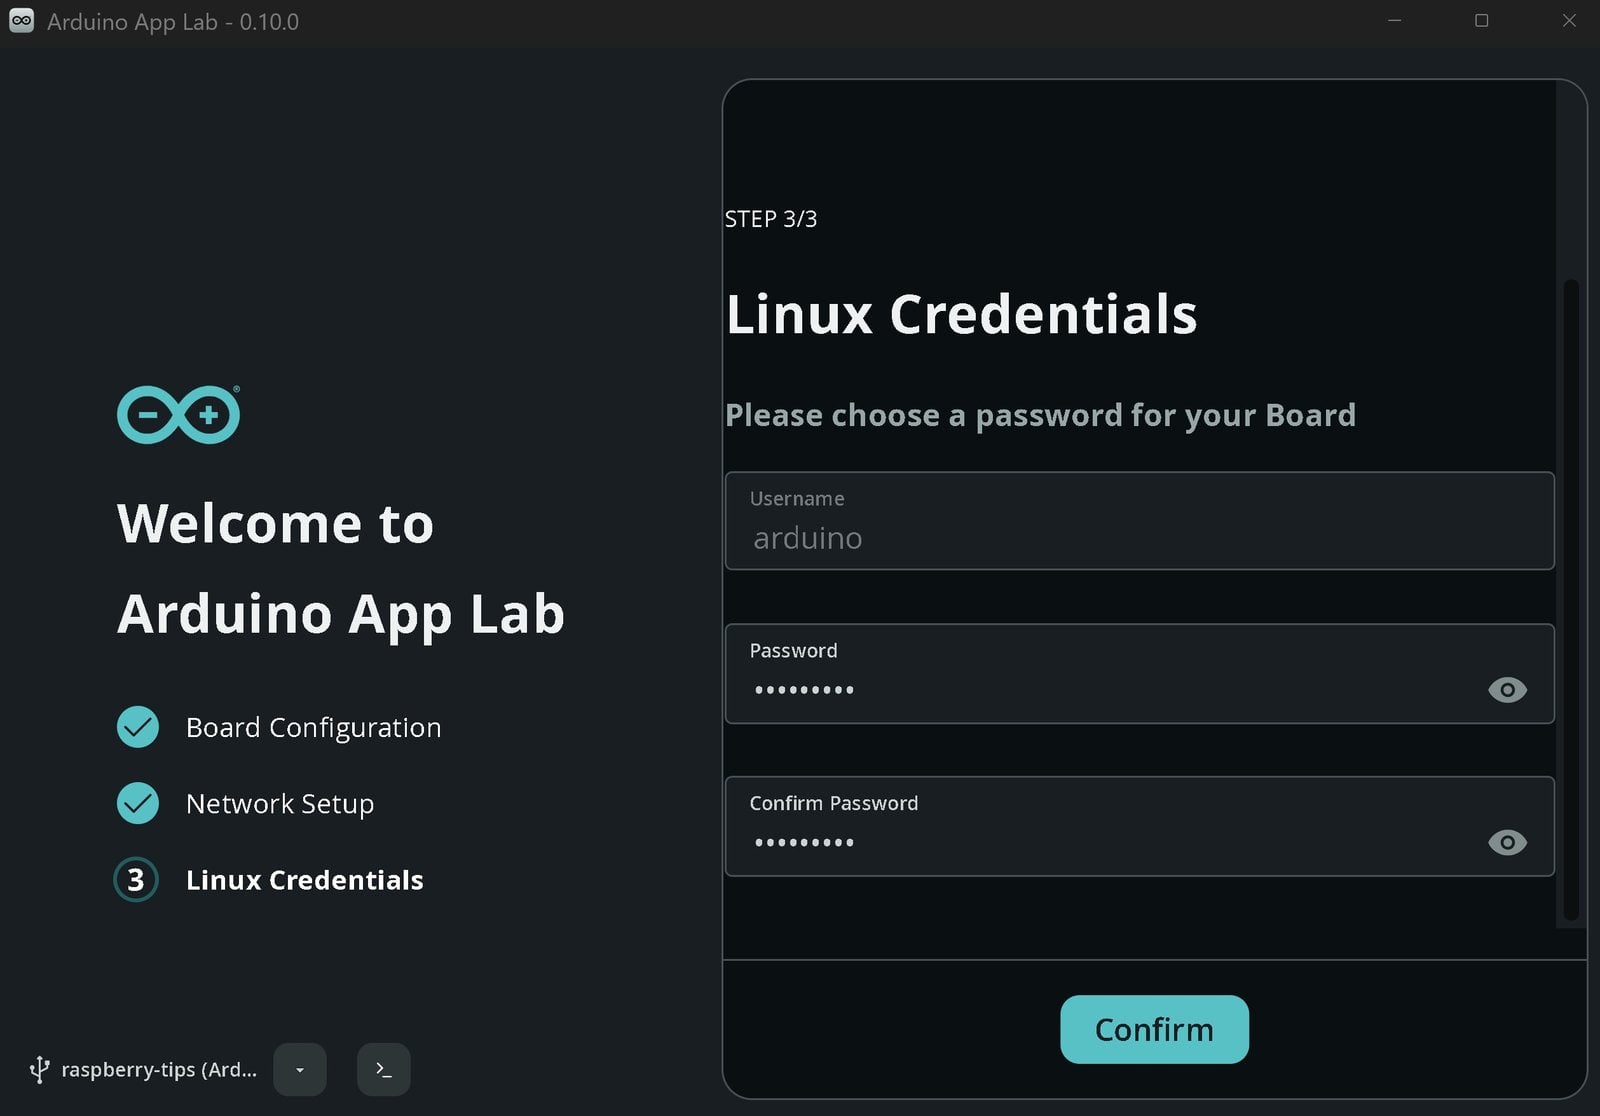Select the Network Setup step
The width and height of the screenshot is (1600, 1116).
[280, 803]
